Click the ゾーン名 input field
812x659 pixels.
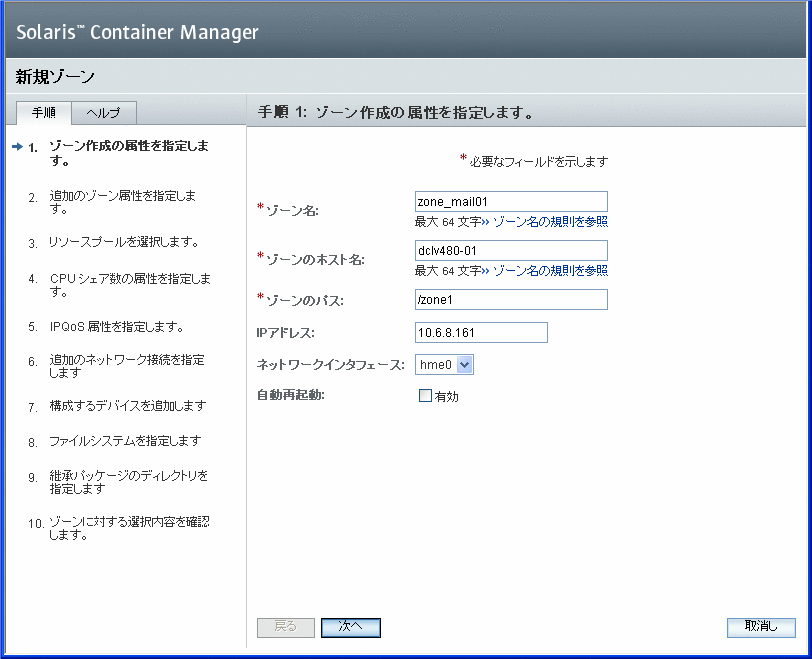click(511, 201)
